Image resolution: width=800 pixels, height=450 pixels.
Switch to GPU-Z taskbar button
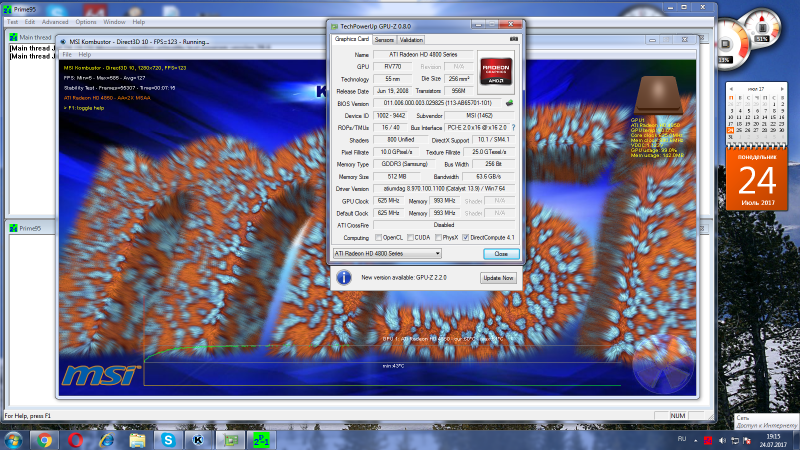[x=230, y=440]
